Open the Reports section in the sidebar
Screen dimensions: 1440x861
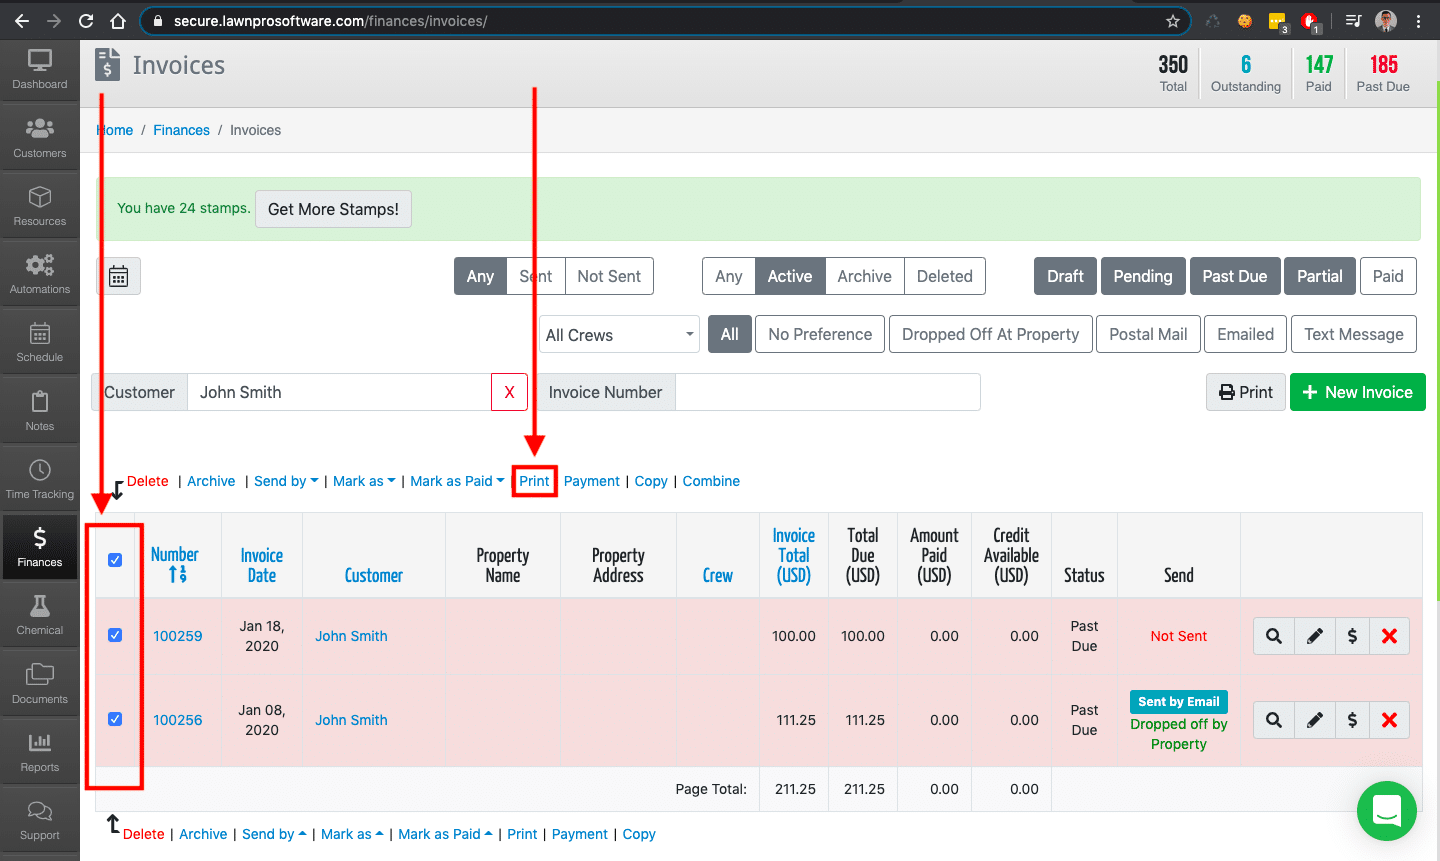(39, 750)
